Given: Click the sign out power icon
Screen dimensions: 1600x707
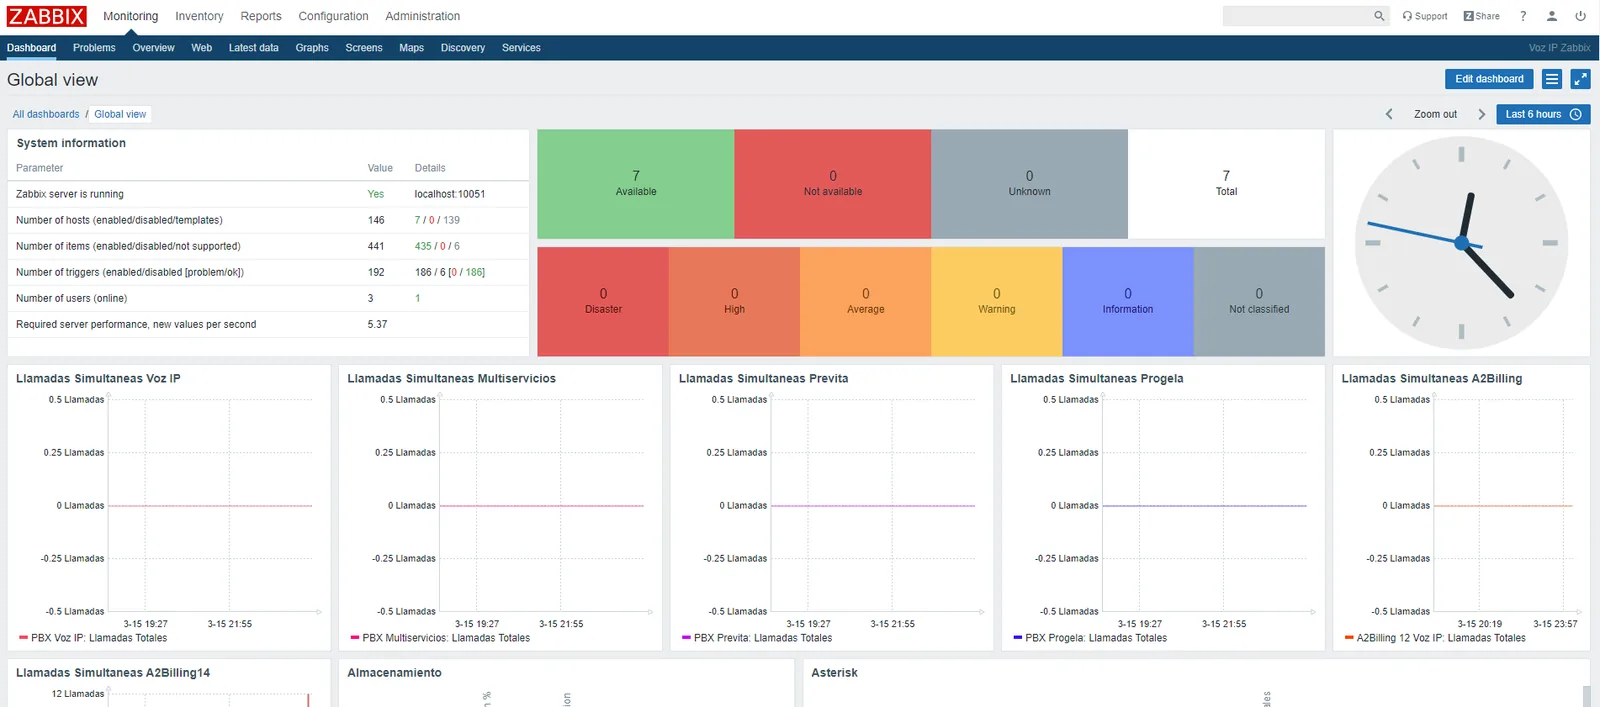Looking at the screenshot, I should pos(1580,16).
